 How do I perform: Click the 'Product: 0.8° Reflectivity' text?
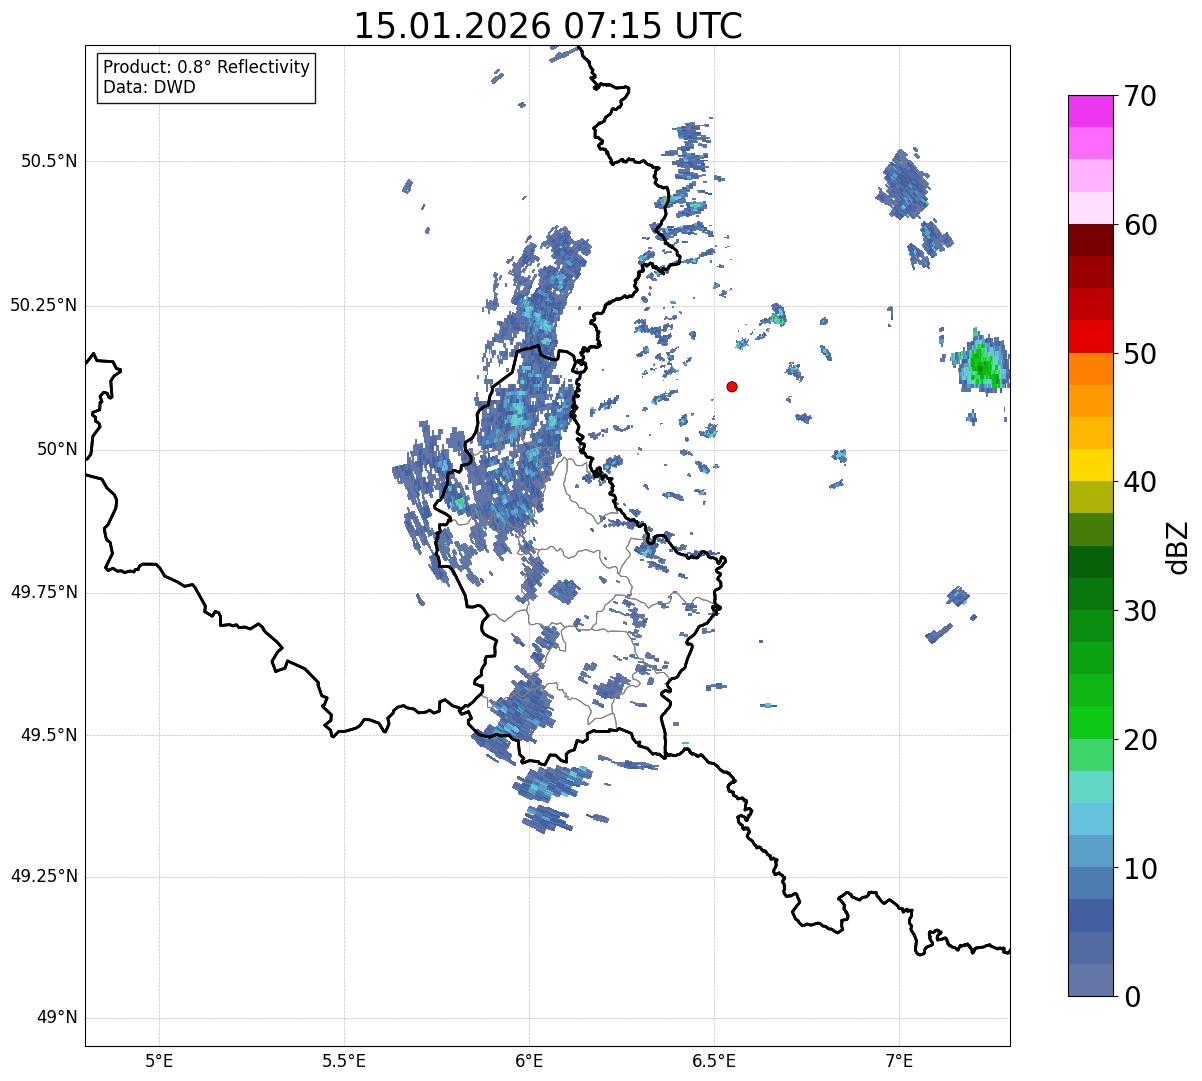pos(207,67)
